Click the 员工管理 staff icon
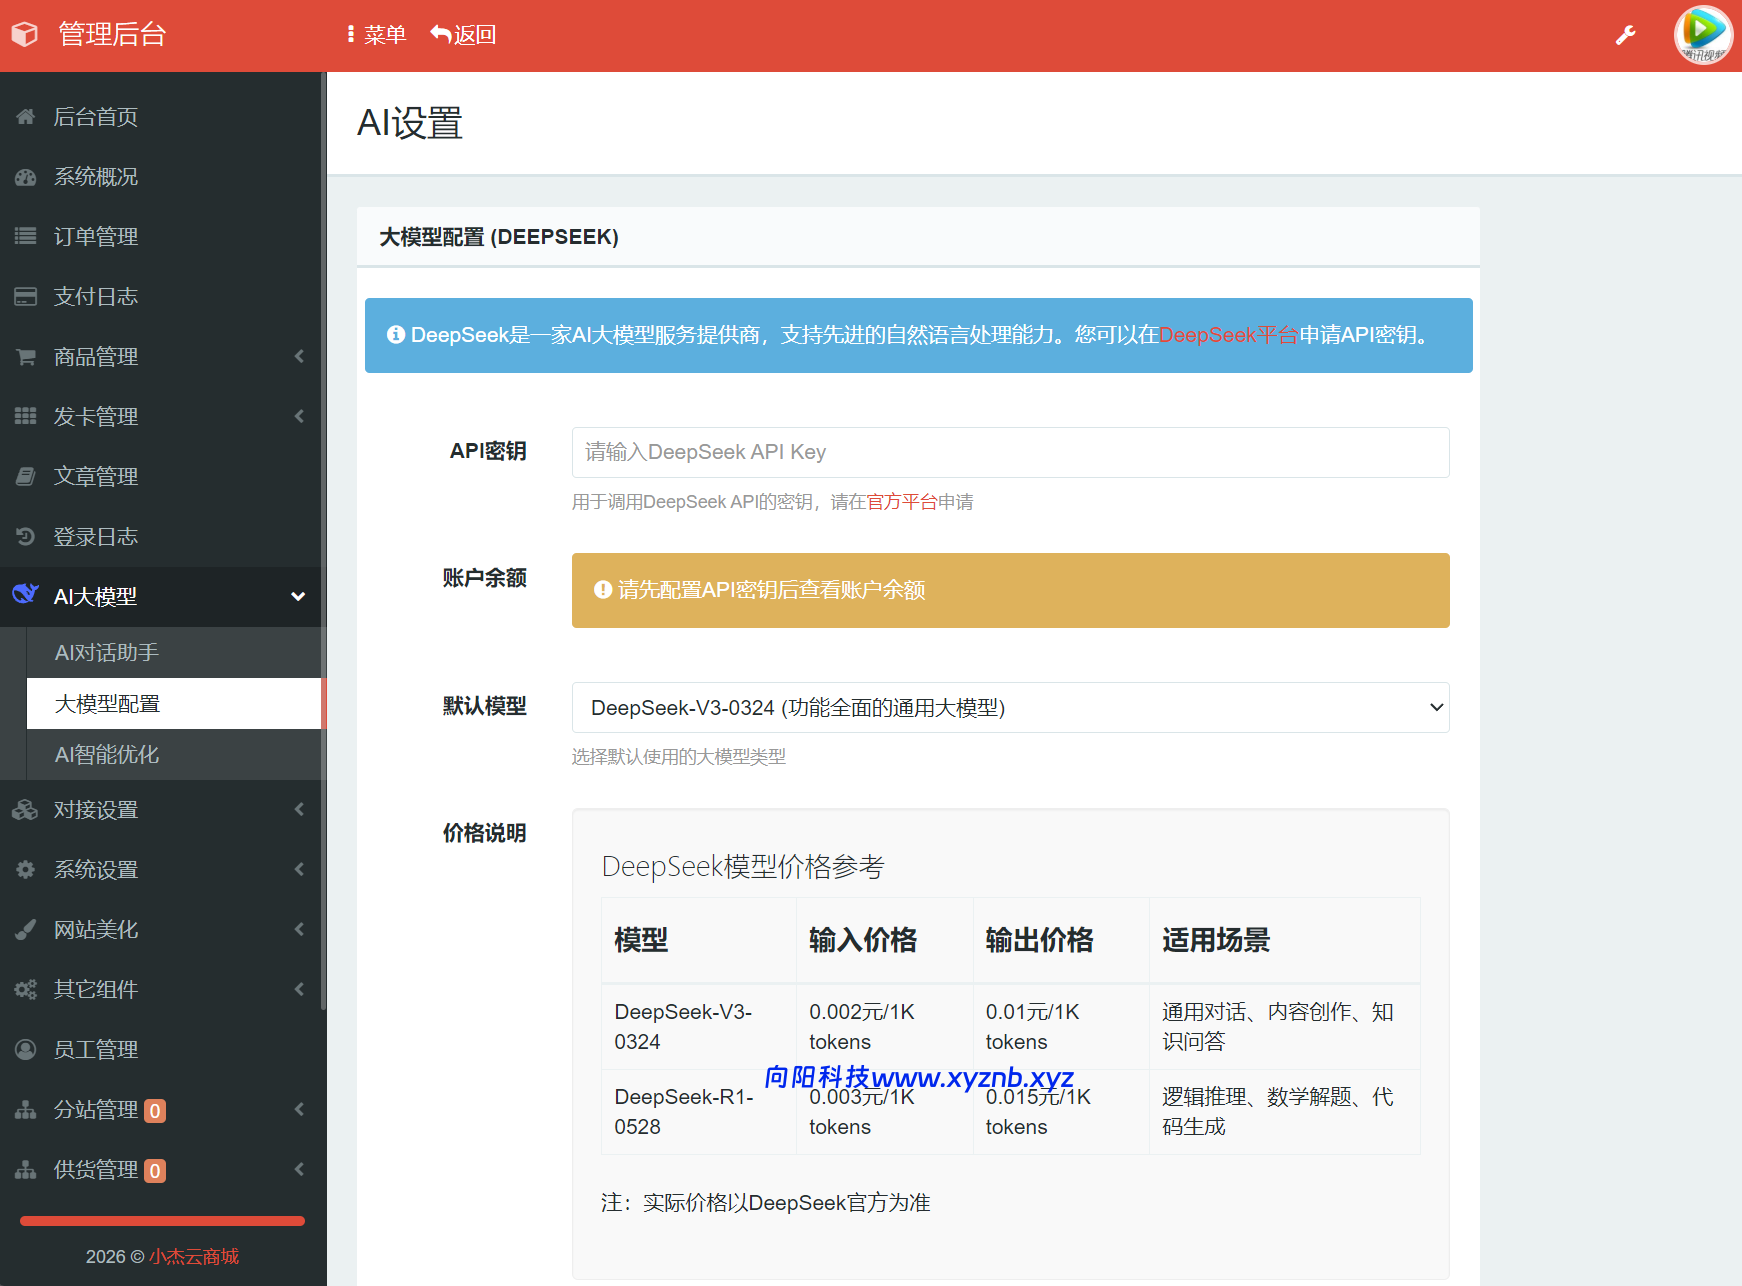 (26, 1049)
